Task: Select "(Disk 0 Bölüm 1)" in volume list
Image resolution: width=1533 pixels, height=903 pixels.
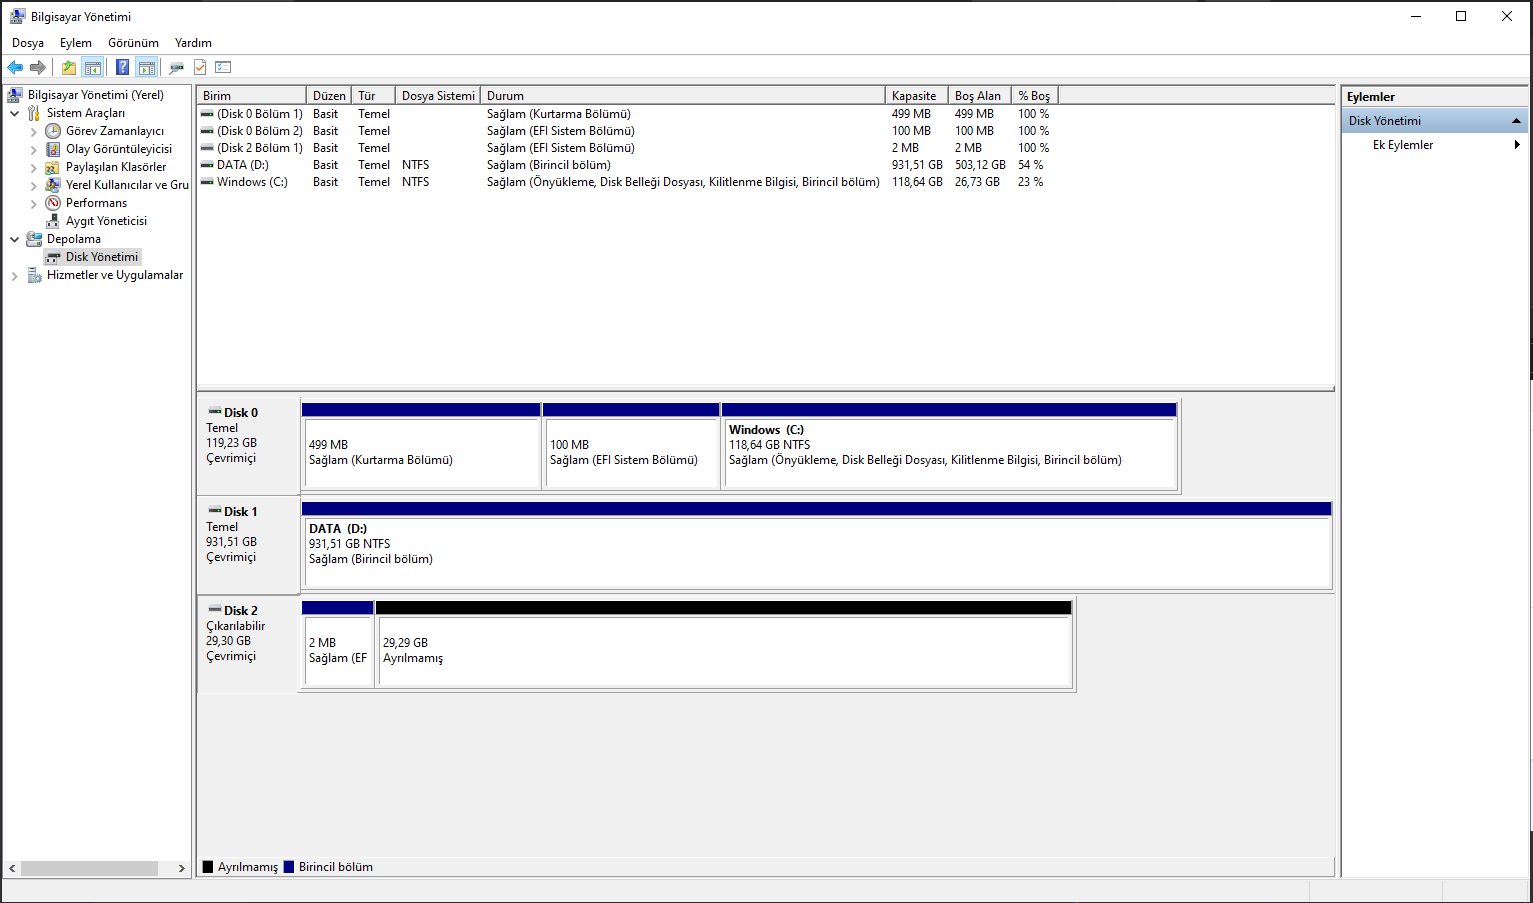Action: [260, 114]
